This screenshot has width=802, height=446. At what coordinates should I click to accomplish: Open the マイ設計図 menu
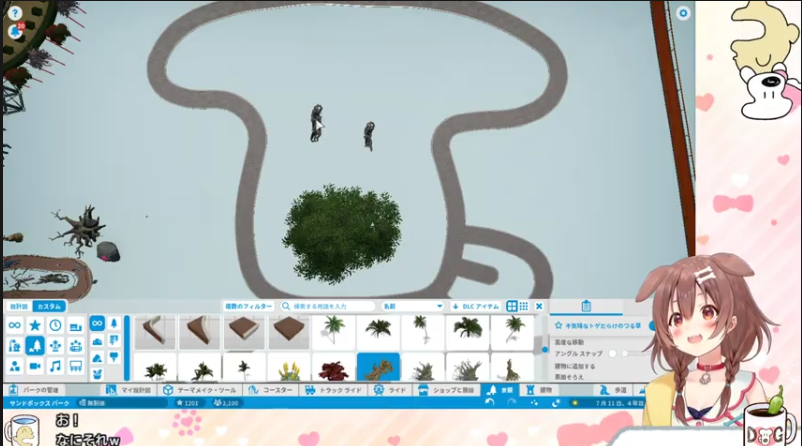click(128, 390)
